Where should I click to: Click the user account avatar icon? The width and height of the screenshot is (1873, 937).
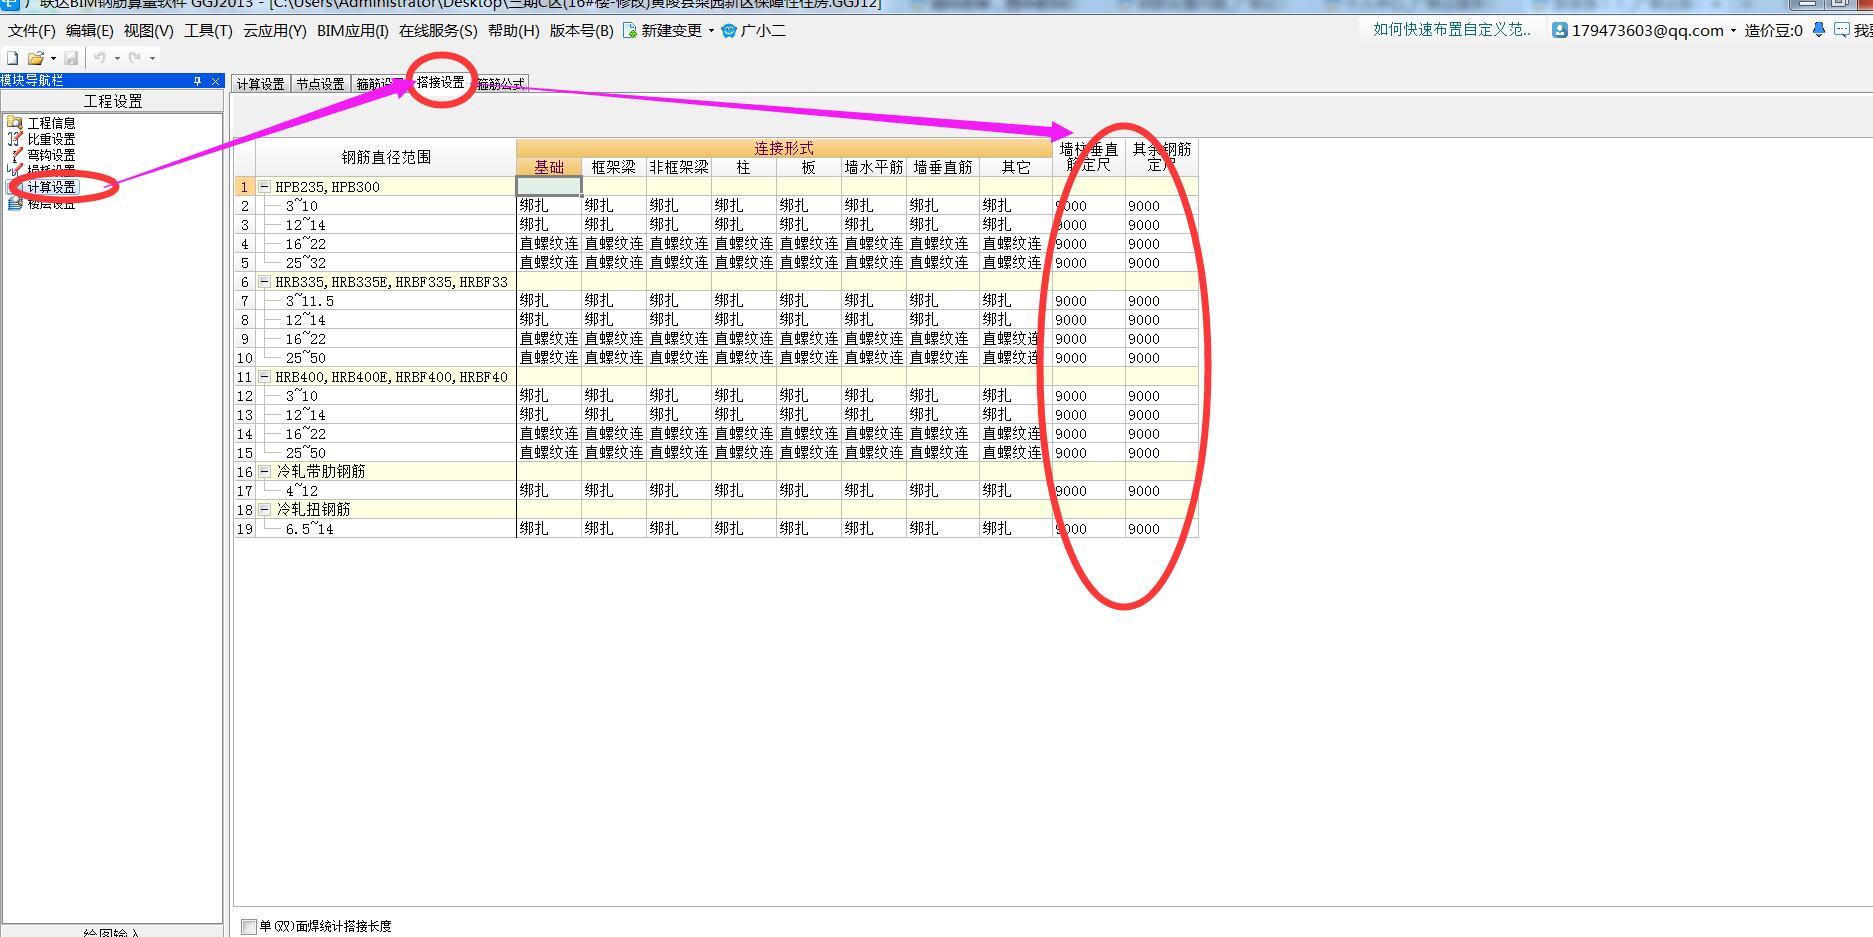(1560, 31)
